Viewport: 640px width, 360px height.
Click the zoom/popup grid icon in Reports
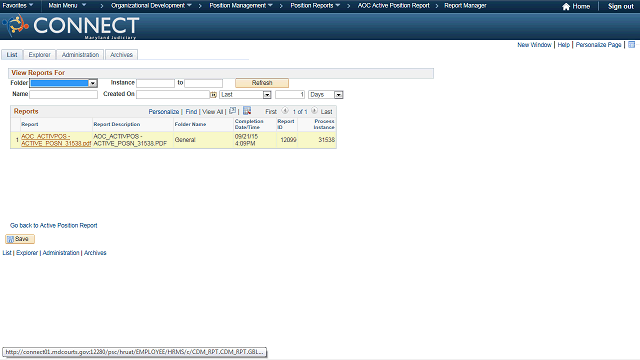point(233,111)
